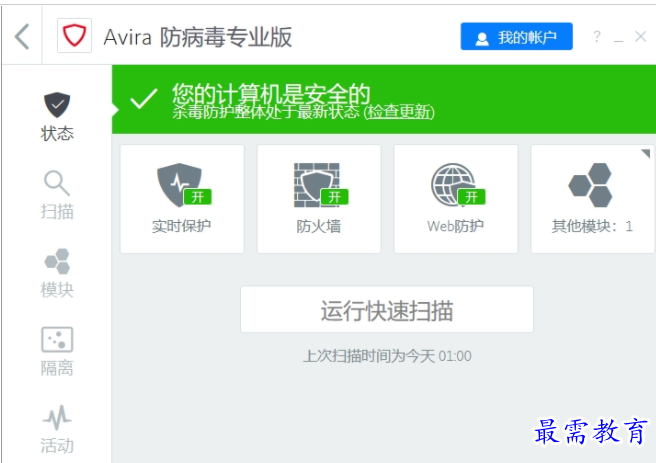The width and height of the screenshot is (656, 463).
Task: Open 模块 modules section in sidebar
Action: [57, 273]
